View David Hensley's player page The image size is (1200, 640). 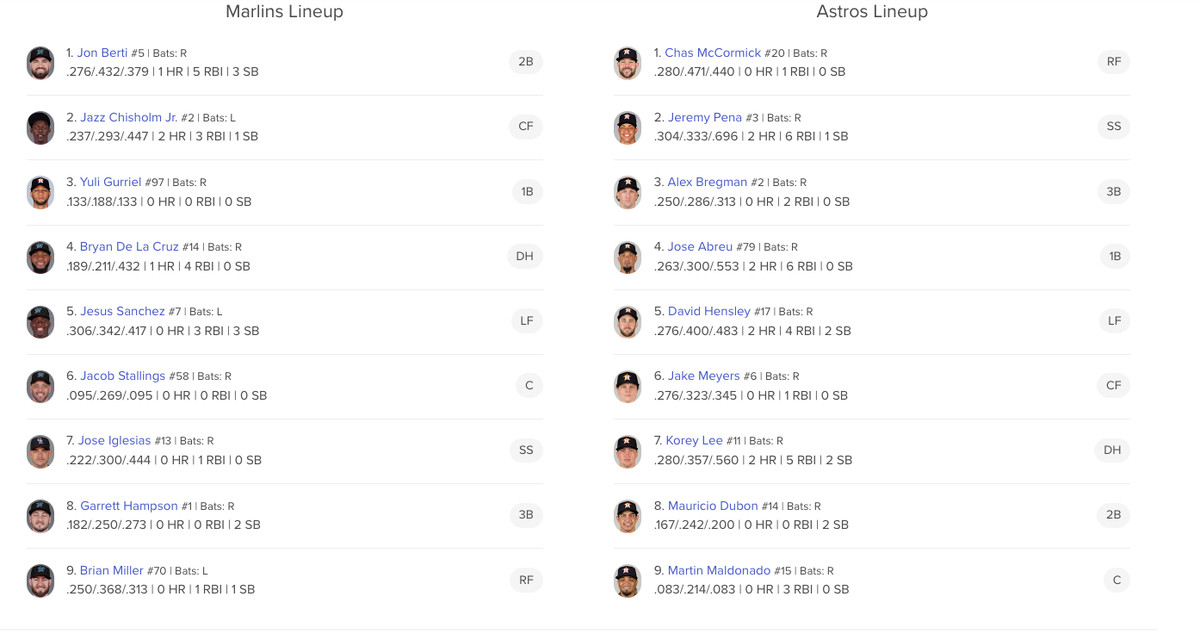(x=709, y=311)
